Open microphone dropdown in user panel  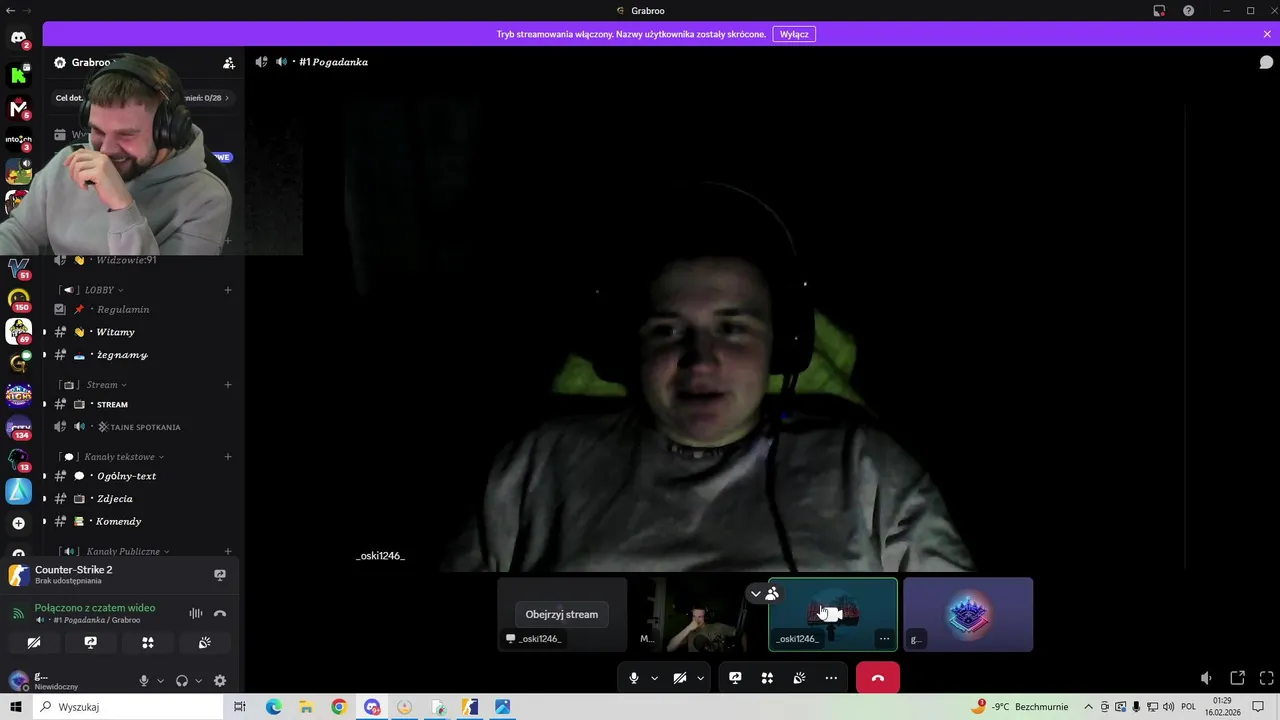point(160,681)
